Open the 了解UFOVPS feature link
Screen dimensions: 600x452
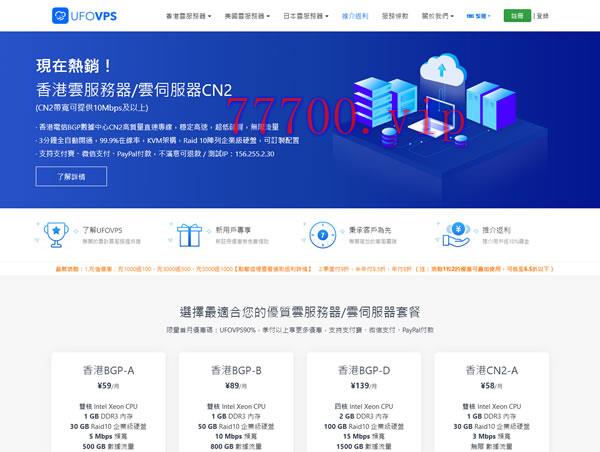[x=102, y=230]
